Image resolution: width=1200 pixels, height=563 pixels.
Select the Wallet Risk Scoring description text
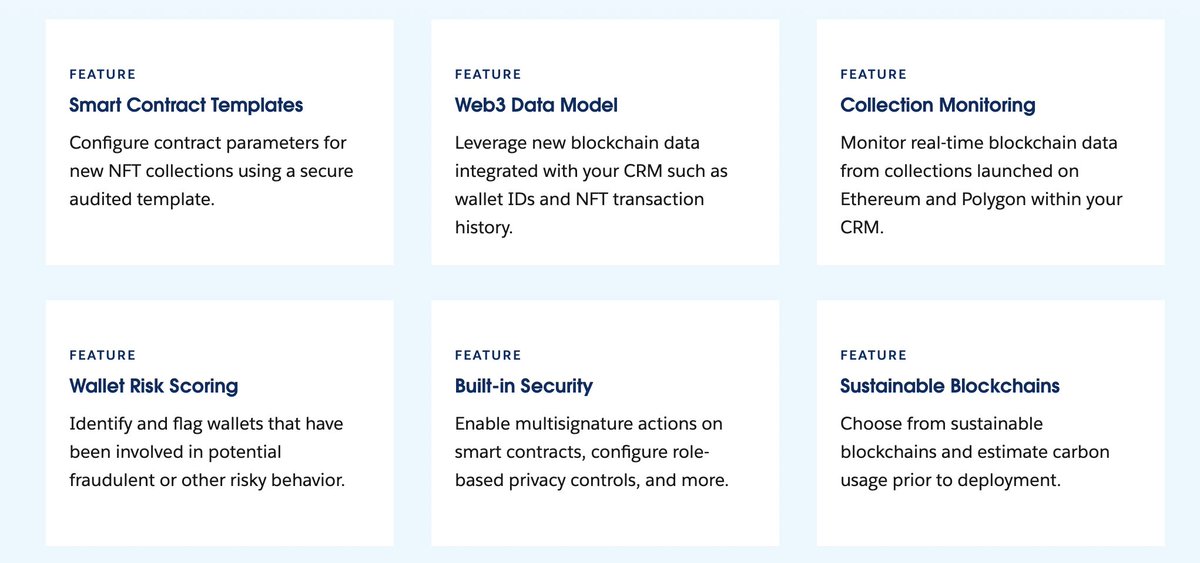point(207,452)
